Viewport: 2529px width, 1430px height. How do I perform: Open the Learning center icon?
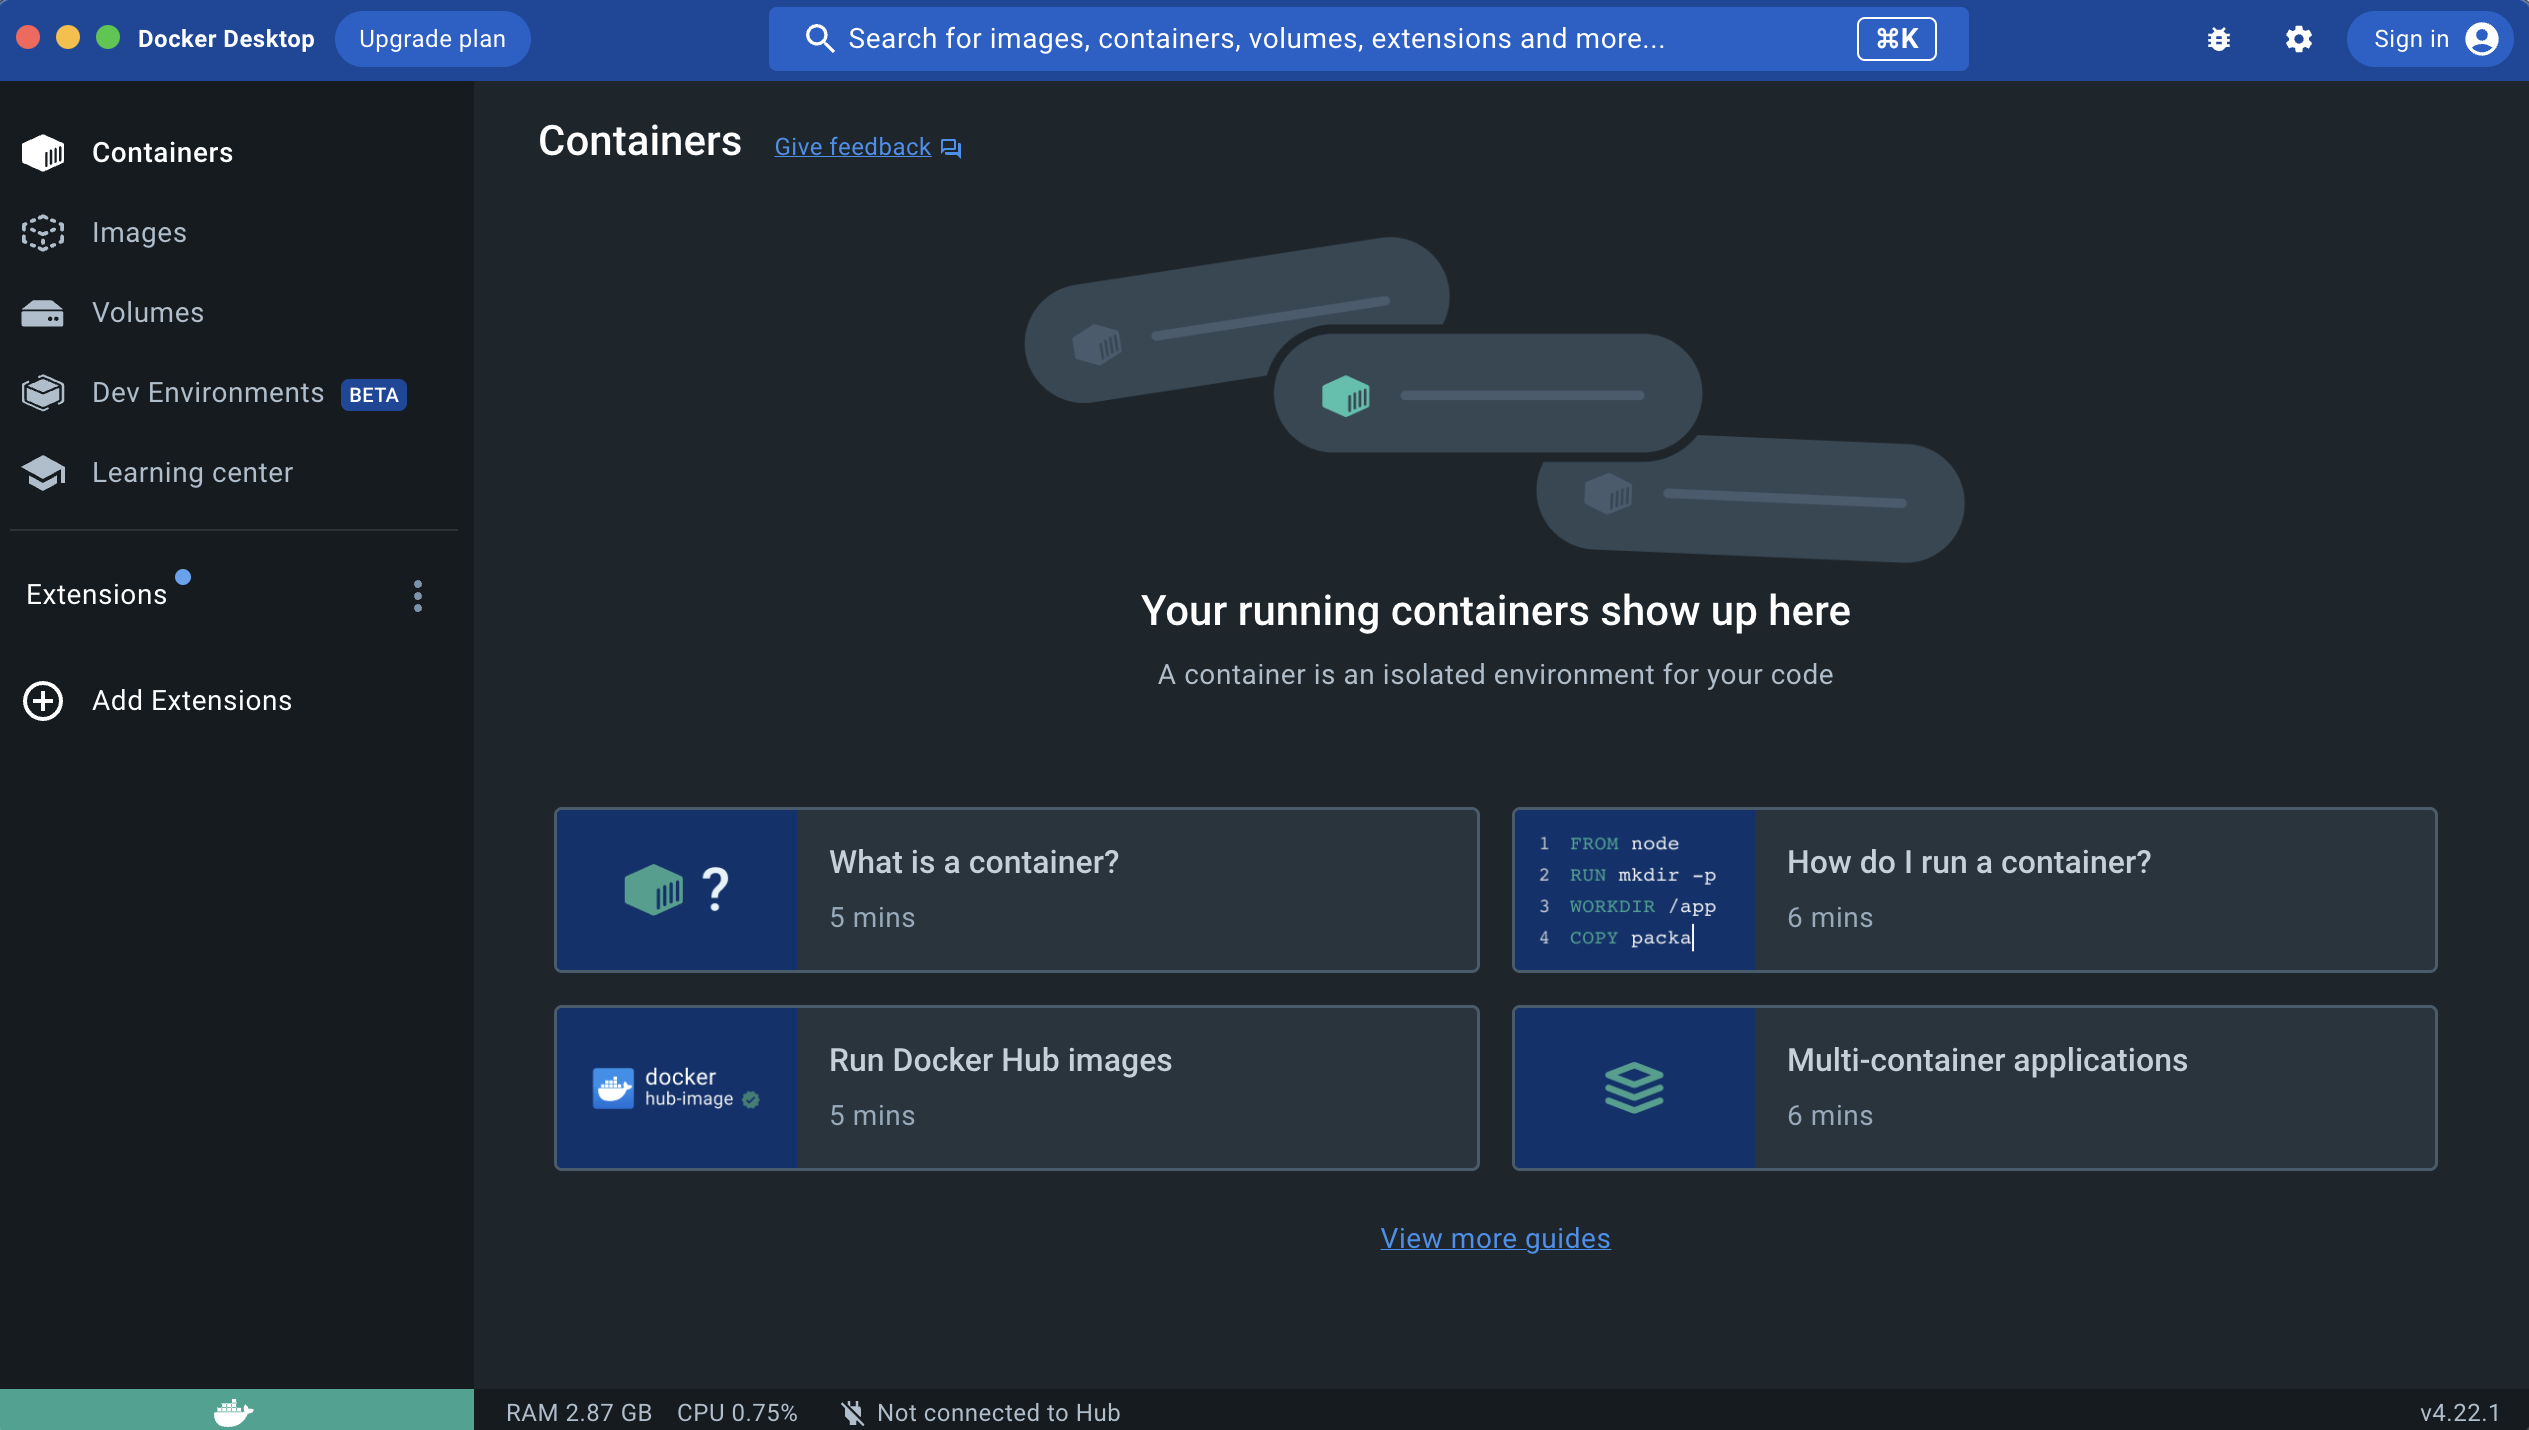click(x=42, y=472)
